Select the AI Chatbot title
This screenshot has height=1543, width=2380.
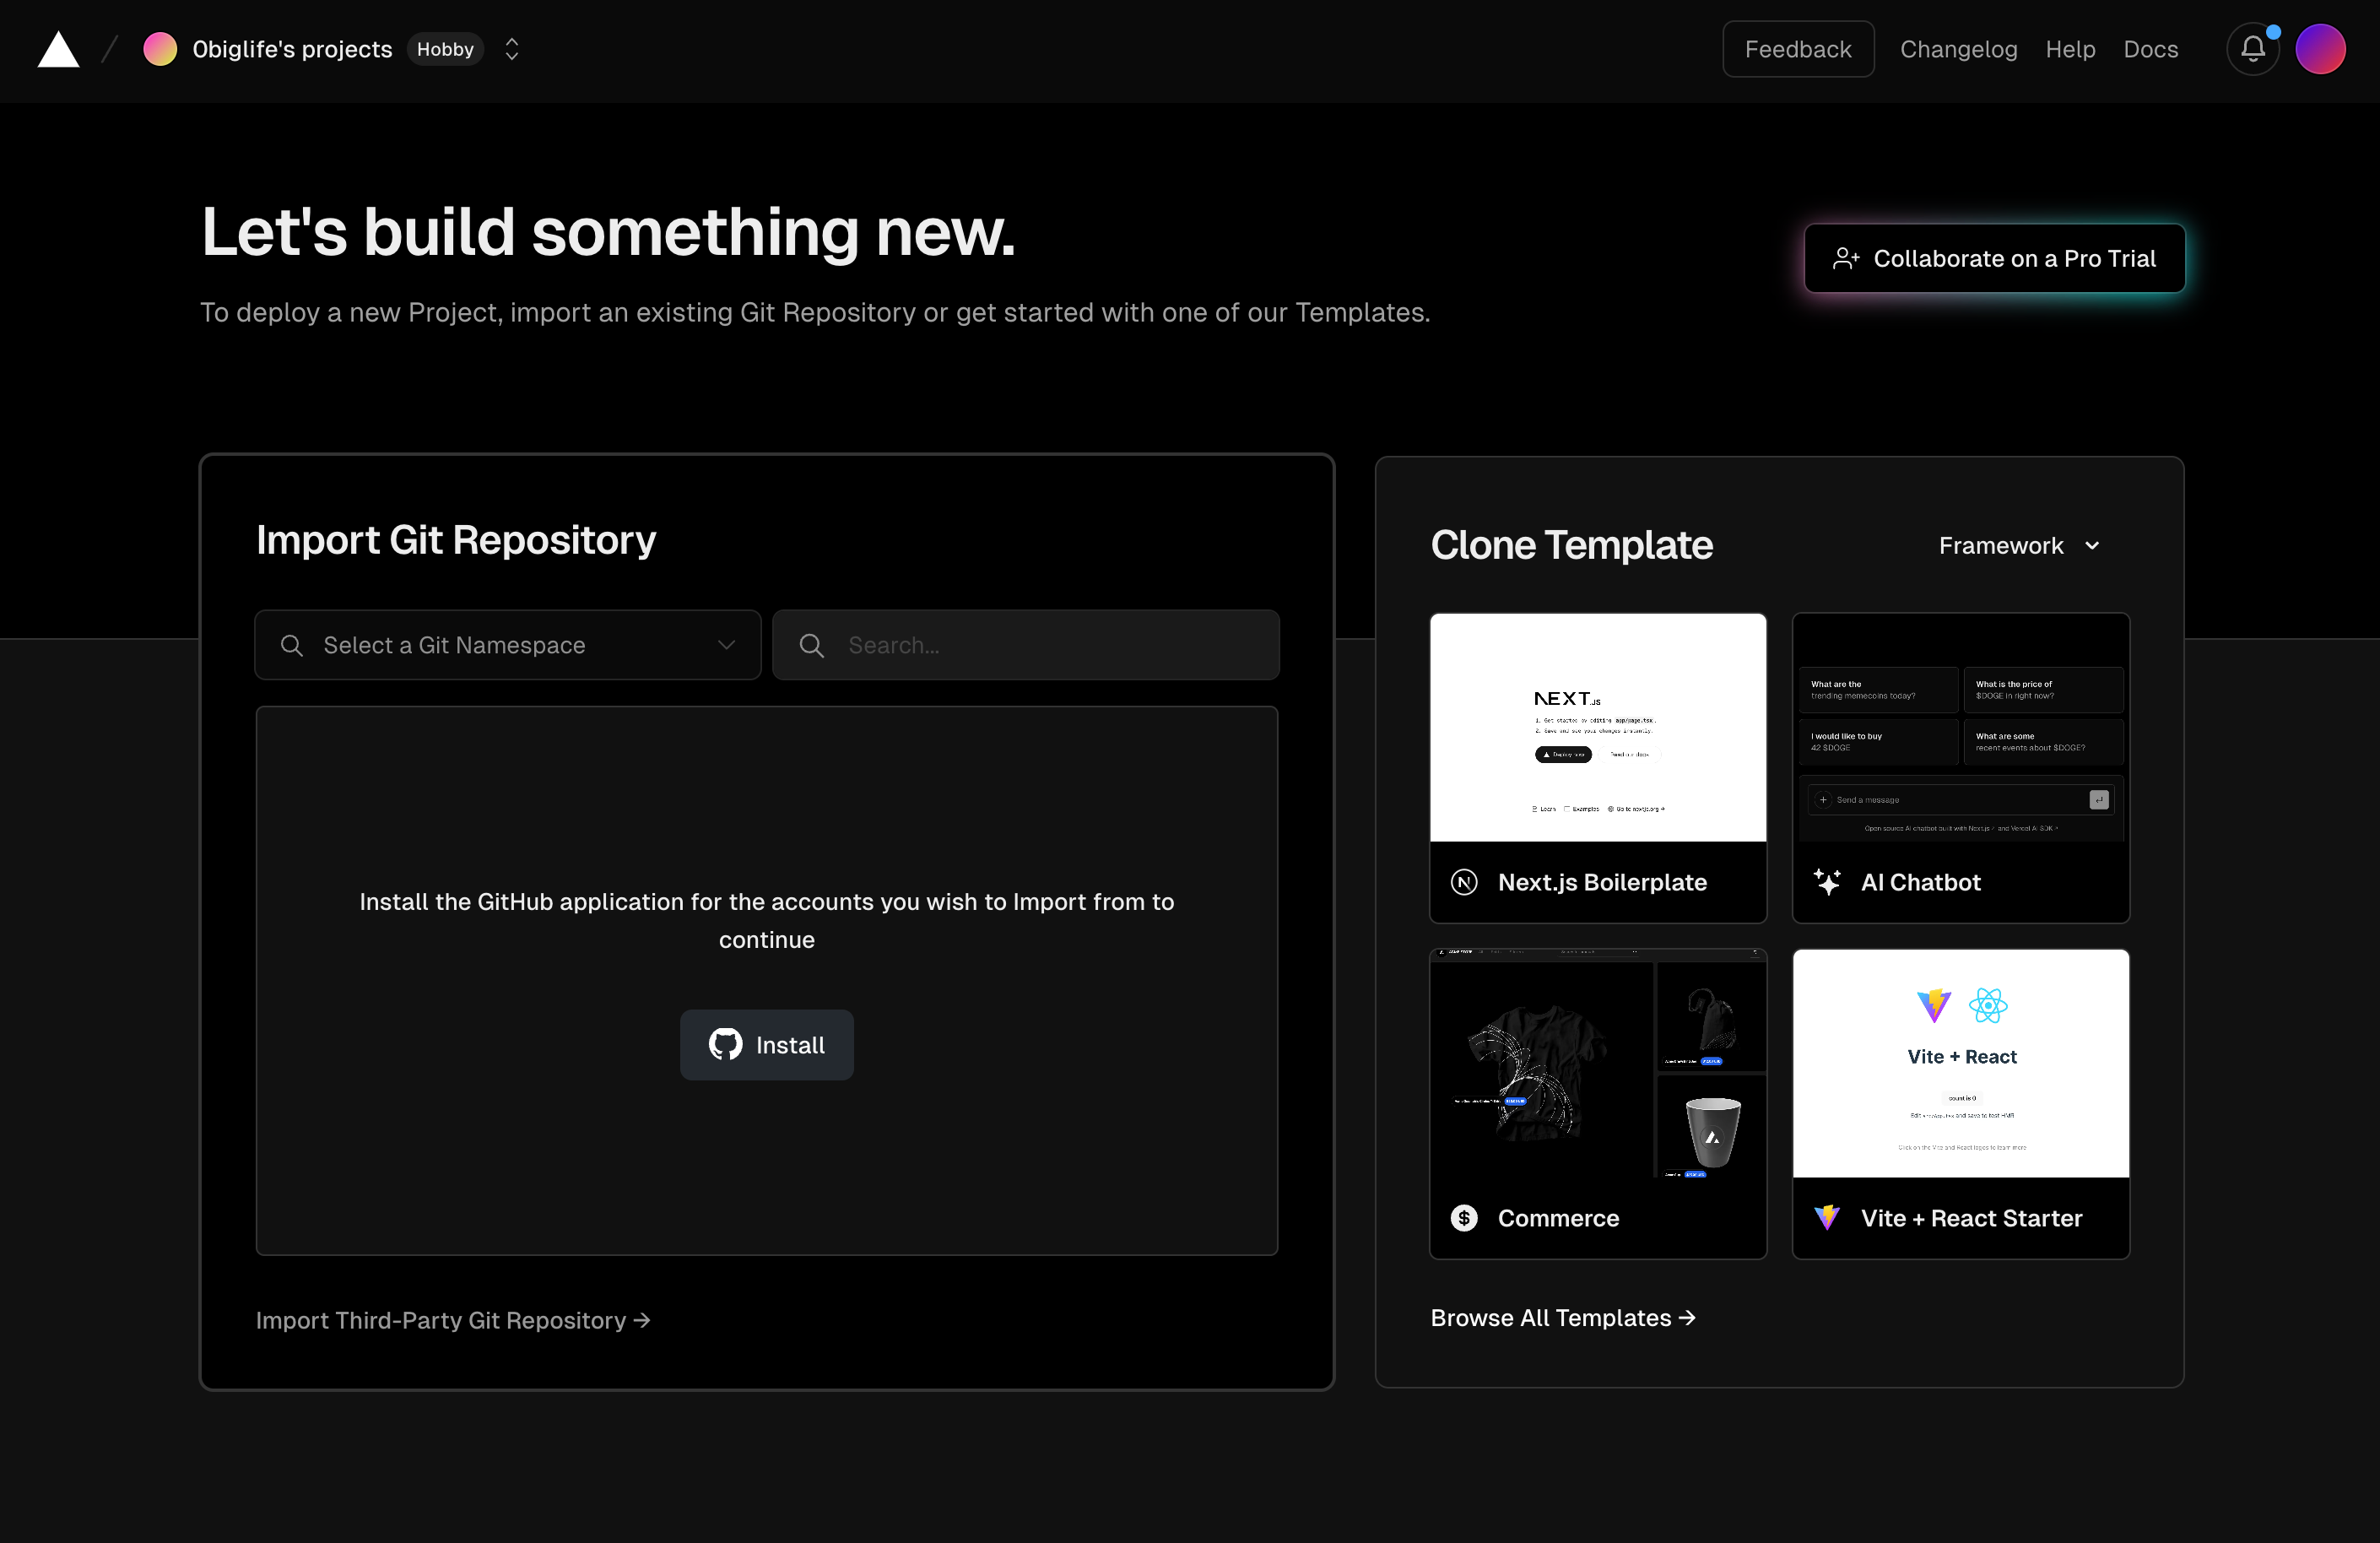coord(1920,882)
